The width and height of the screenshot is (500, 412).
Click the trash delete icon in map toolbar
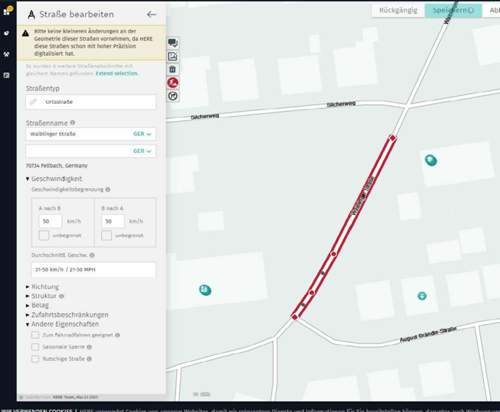coord(173,69)
